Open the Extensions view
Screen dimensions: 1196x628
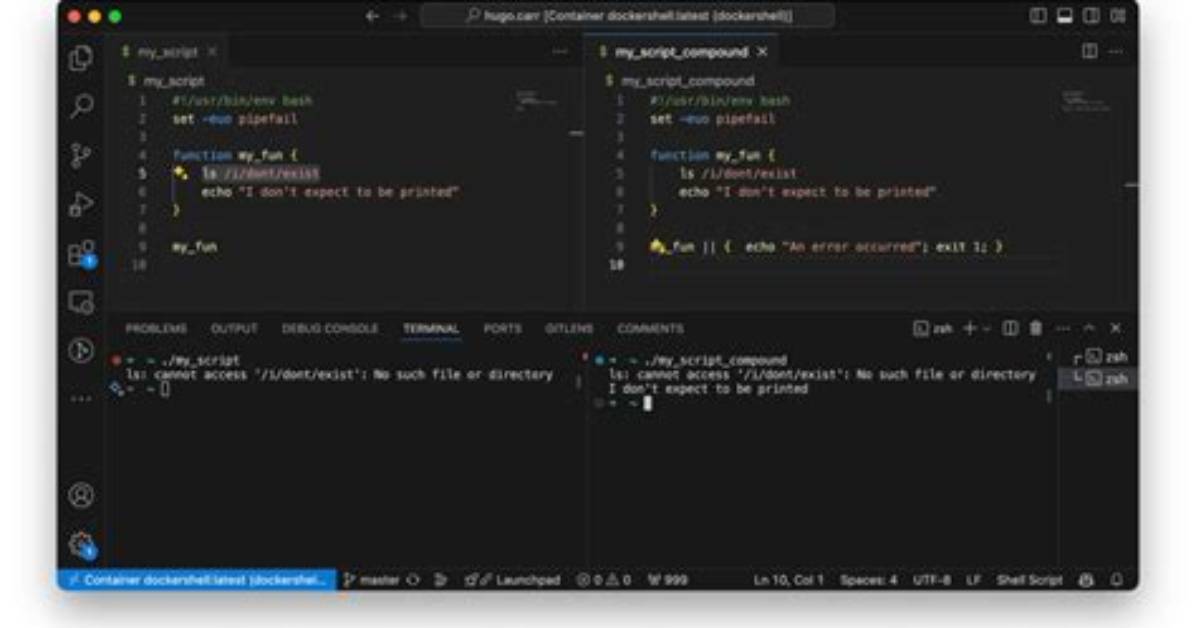click(x=81, y=253)
